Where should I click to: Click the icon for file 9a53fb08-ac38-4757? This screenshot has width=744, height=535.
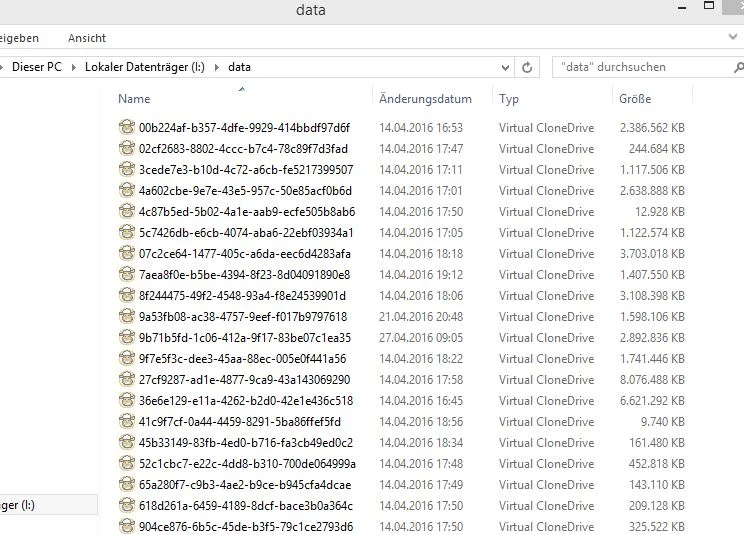coord(127,316)
